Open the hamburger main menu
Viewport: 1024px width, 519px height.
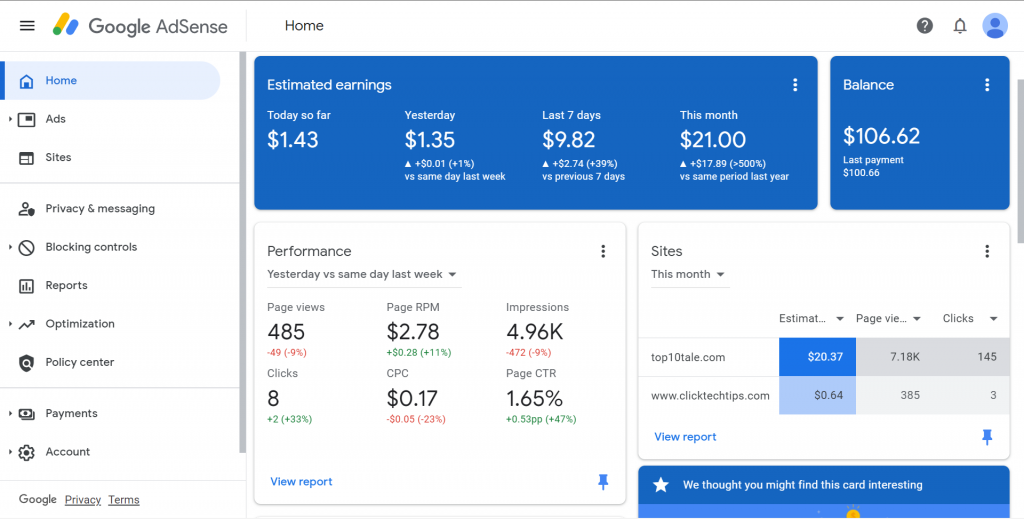27,26
